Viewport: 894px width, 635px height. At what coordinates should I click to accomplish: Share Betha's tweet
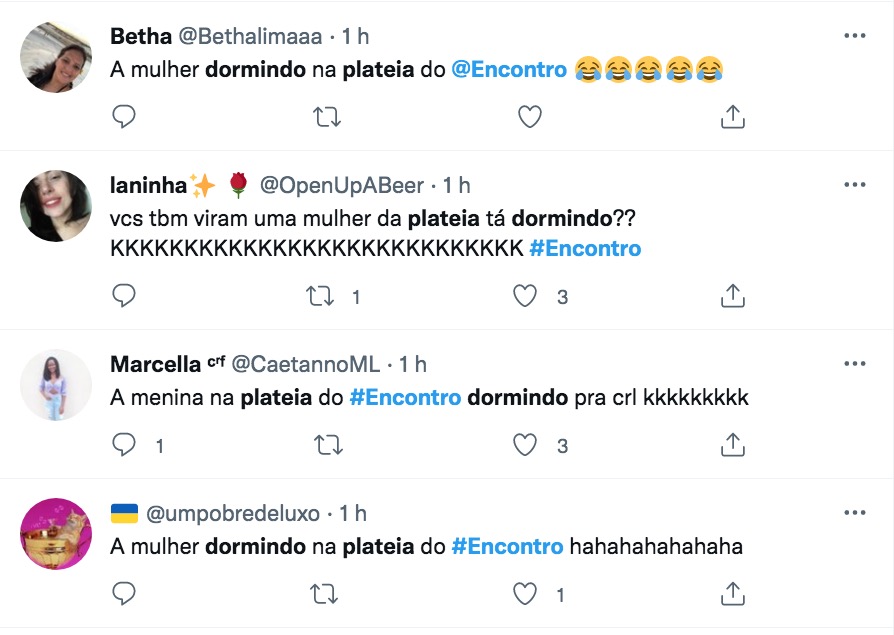click(733, 117)
